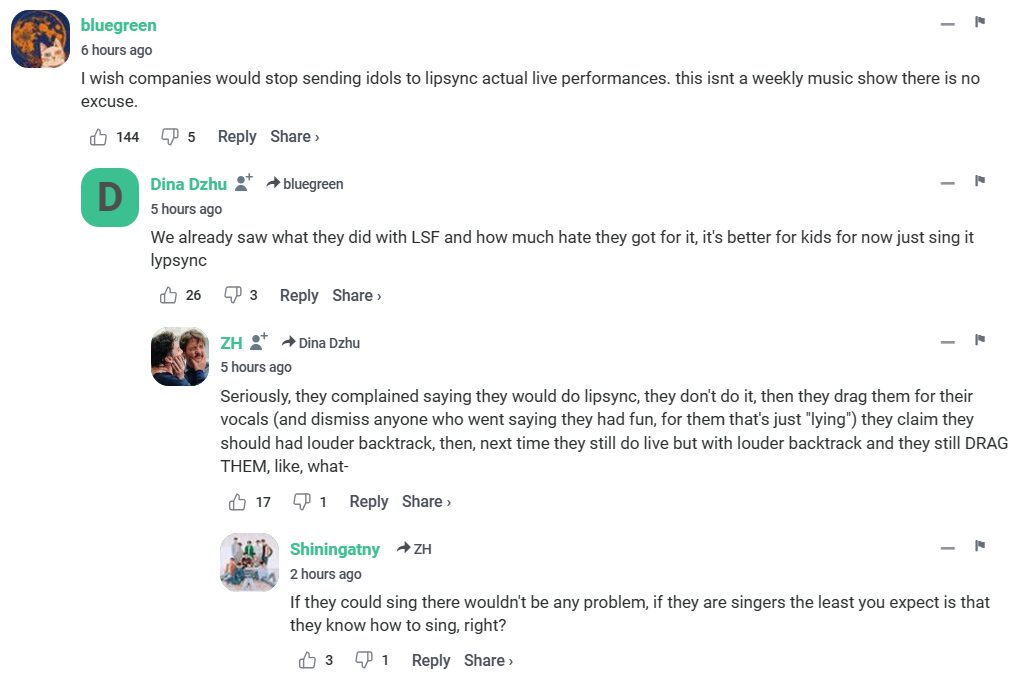Expand Share options under Dina Dzhu's reply
This screenshot has width=1024, height=680.
click(357, 295)
